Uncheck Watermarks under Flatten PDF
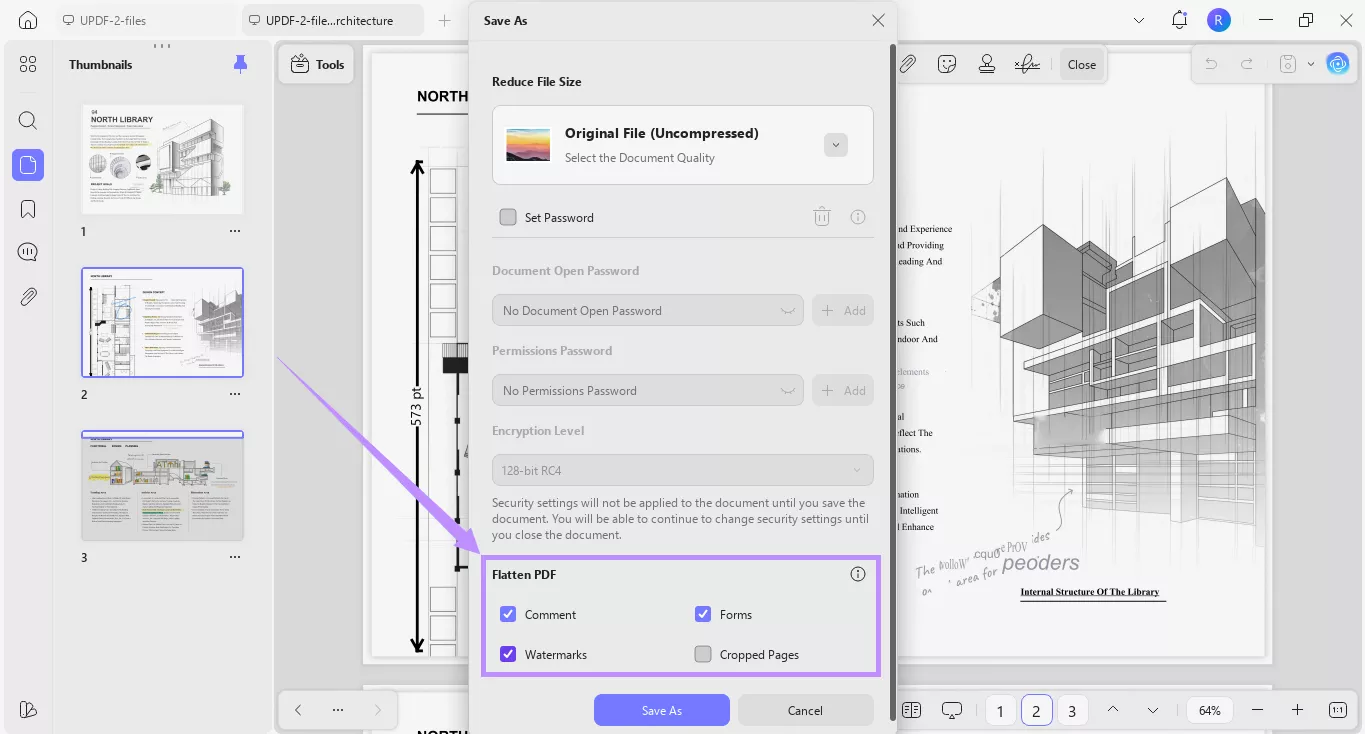This screenshot has width=1365, height=734. (509, 654)
